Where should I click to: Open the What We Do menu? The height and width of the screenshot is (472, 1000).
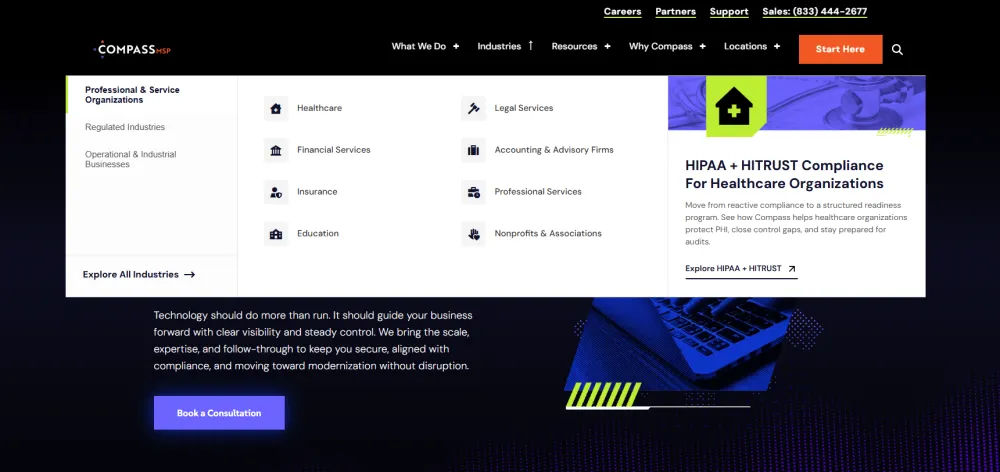(418, 47)
